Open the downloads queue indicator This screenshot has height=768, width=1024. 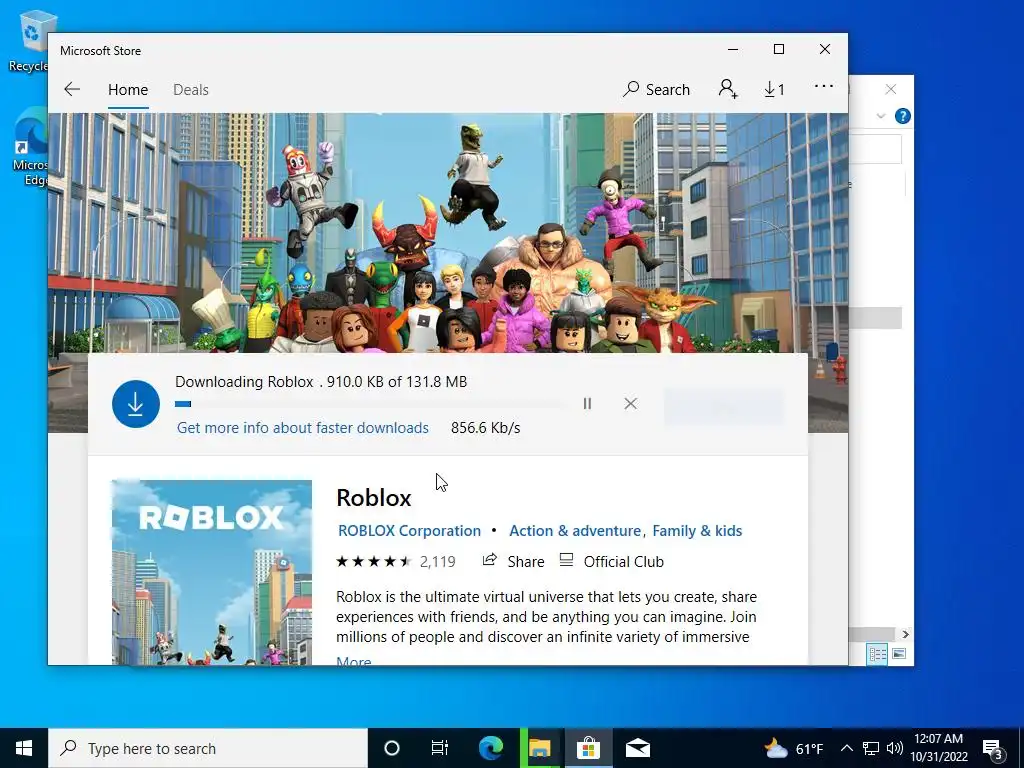(x=775, y=89)
